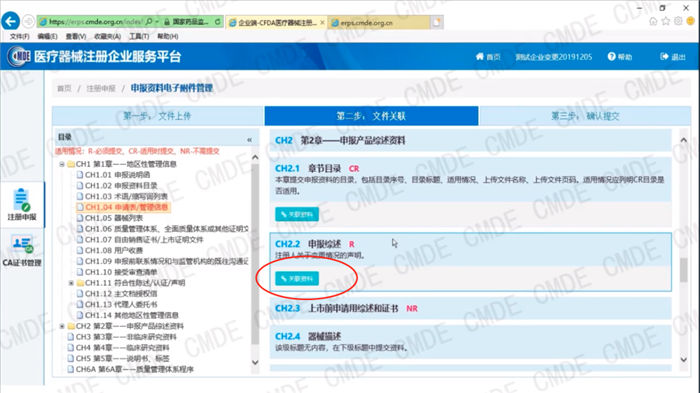The width and height of the screenshot is (700, 393).
Task: Collapse the CH1 第1章 tree node
Action: [x=62, y=164]
